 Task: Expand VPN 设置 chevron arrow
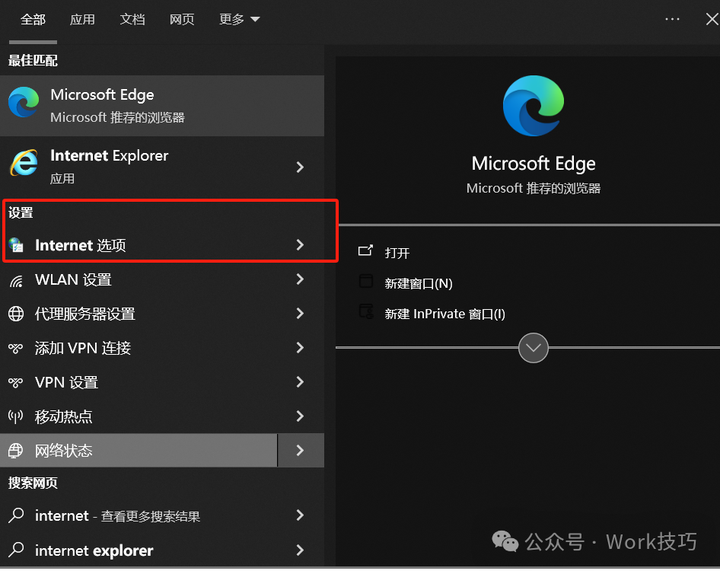tap(300, 382)
